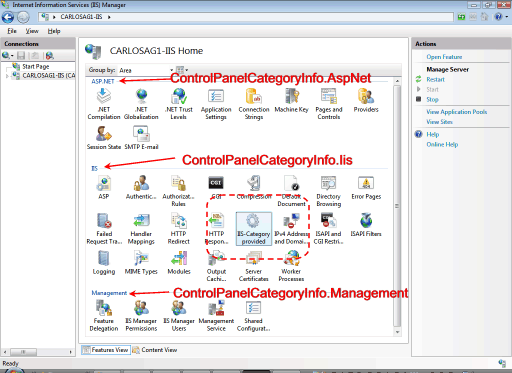The image size is (512, 373).
Task: Click Stop in Manage Server actions
Action: point(432,100)
